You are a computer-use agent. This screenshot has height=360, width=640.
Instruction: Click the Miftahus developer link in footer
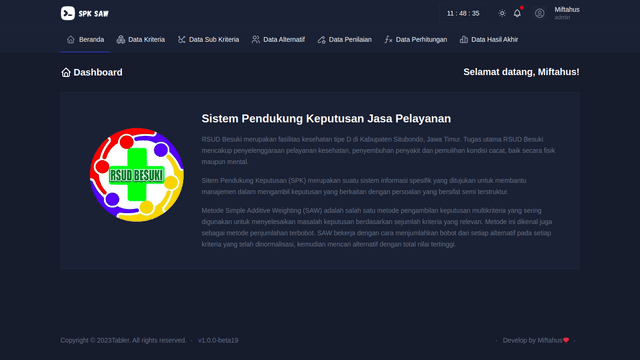point(550,340)
